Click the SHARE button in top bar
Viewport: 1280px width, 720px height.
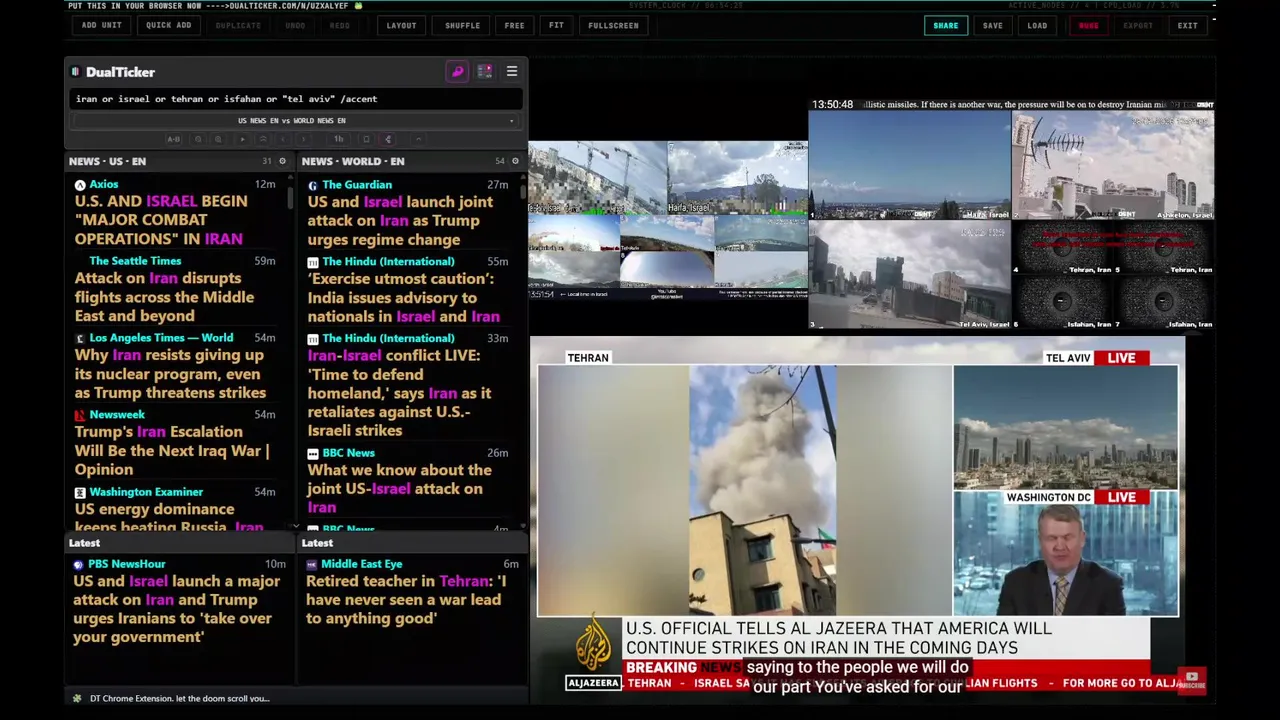(945, 25)
